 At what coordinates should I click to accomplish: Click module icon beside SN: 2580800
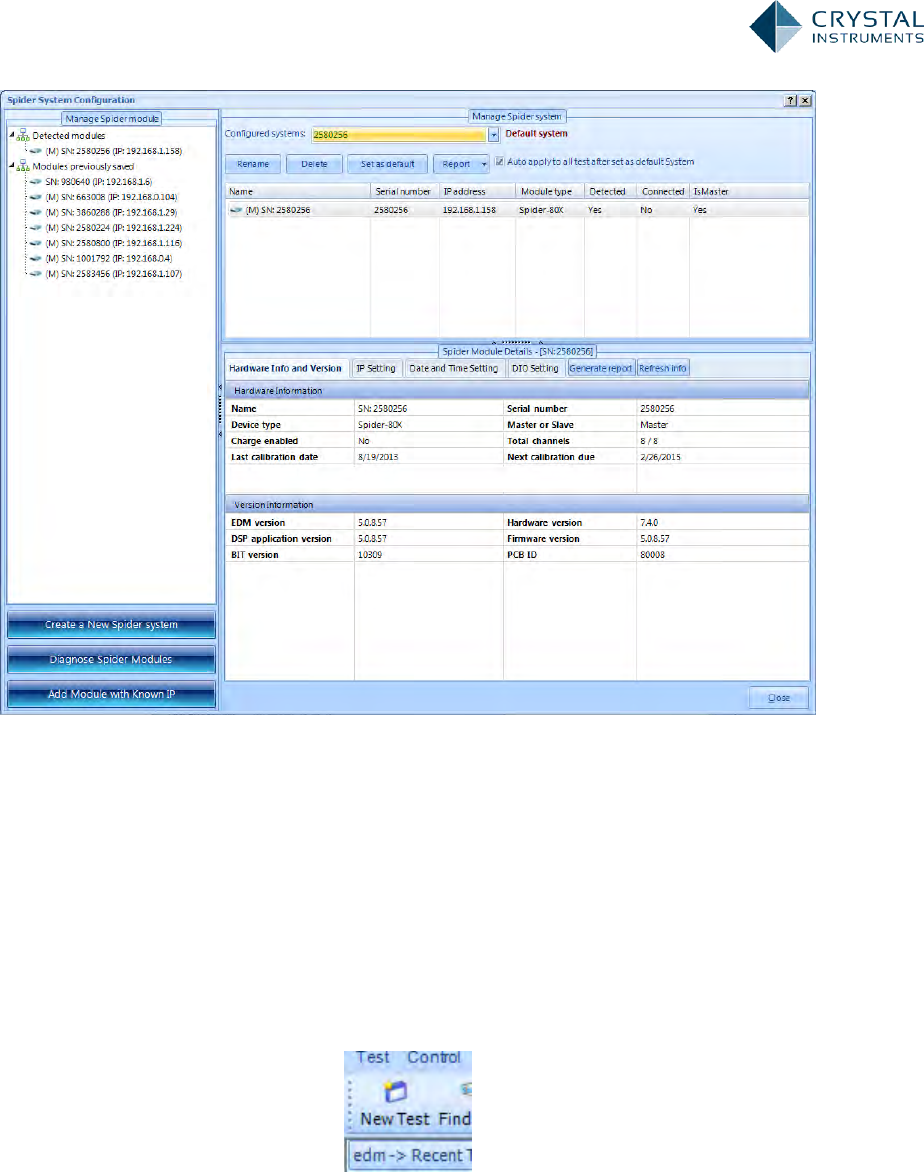(35, 243)
